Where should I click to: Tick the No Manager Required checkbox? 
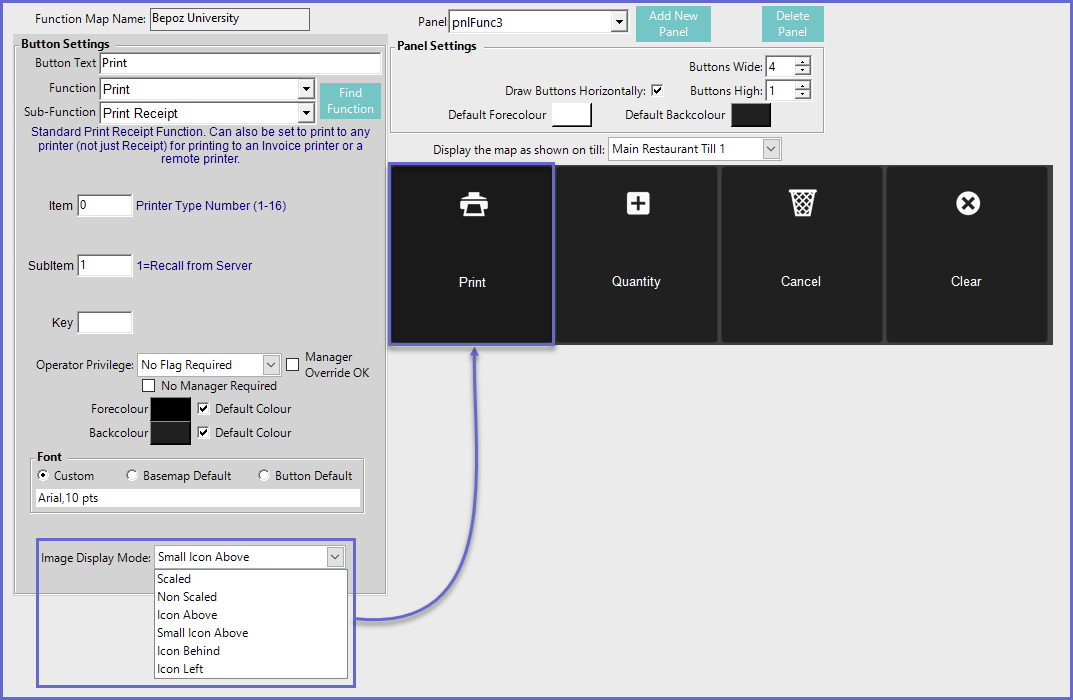tap(148, 386)
